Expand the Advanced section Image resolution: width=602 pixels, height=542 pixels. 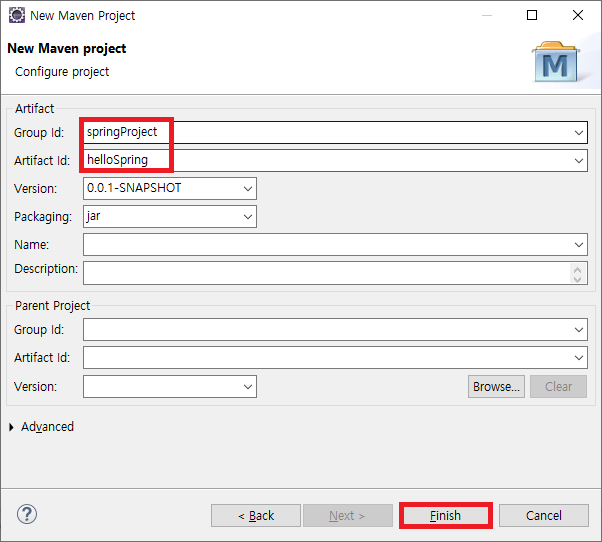11,427
